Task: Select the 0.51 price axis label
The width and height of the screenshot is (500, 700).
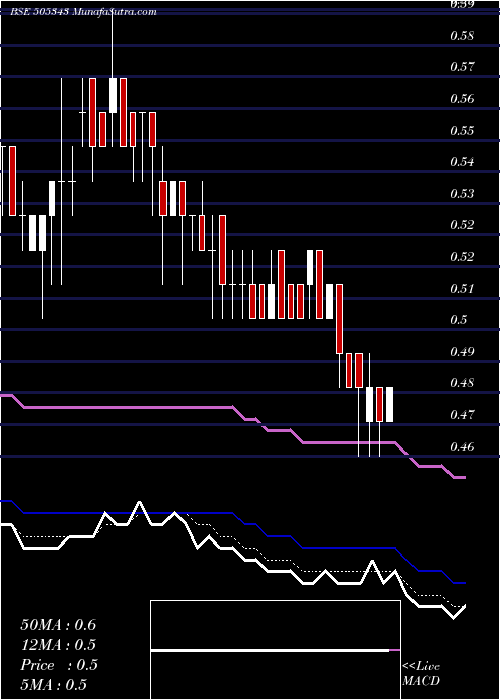Action: pyautogui.click(x=462, y=289)
